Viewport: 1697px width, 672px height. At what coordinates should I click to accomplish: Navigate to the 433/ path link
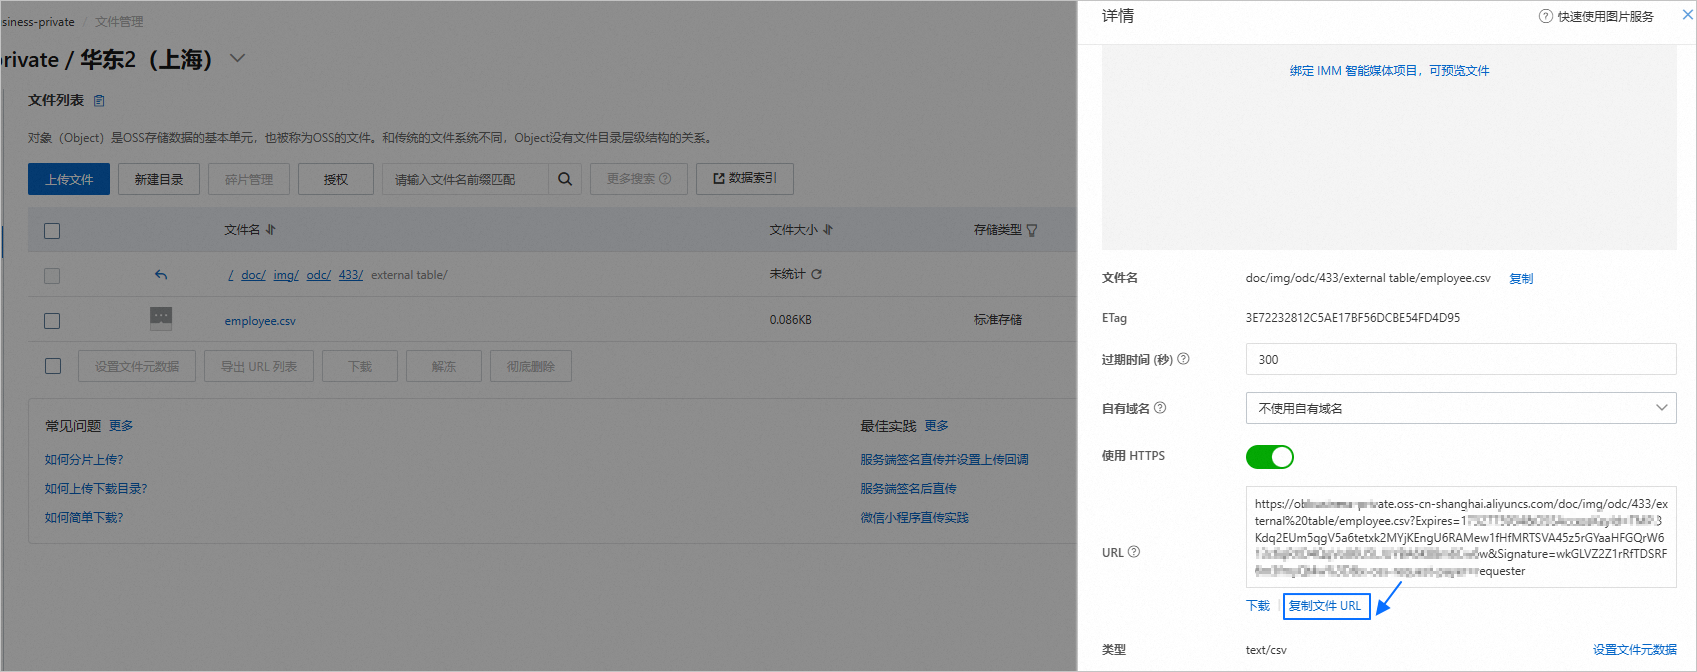tap(351, 275)
